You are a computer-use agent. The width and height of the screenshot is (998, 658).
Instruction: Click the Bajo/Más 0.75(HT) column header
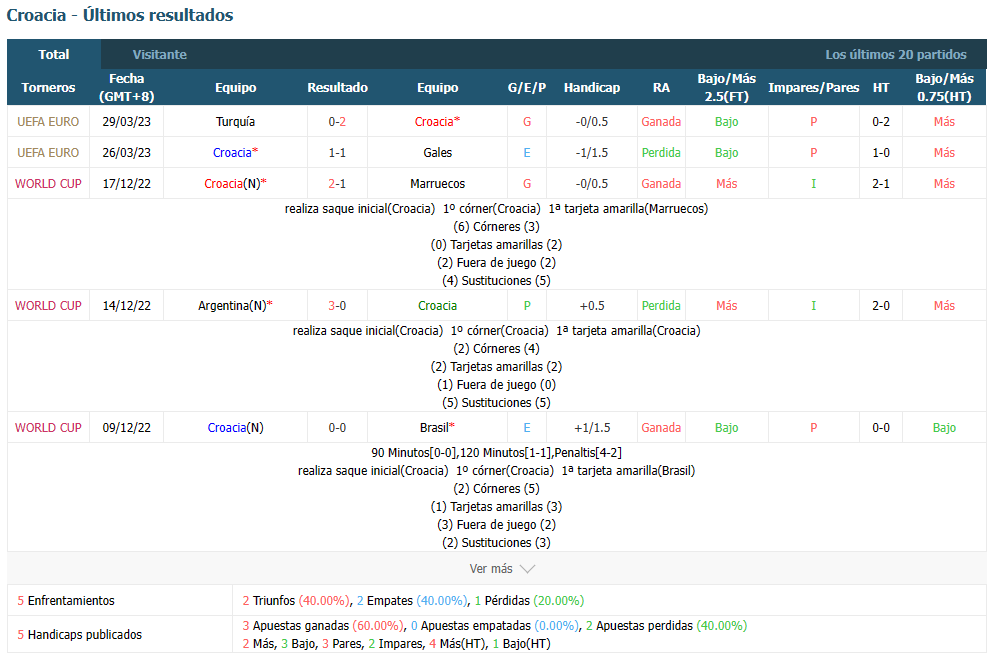pyautogui.click(x=945, y=88)
